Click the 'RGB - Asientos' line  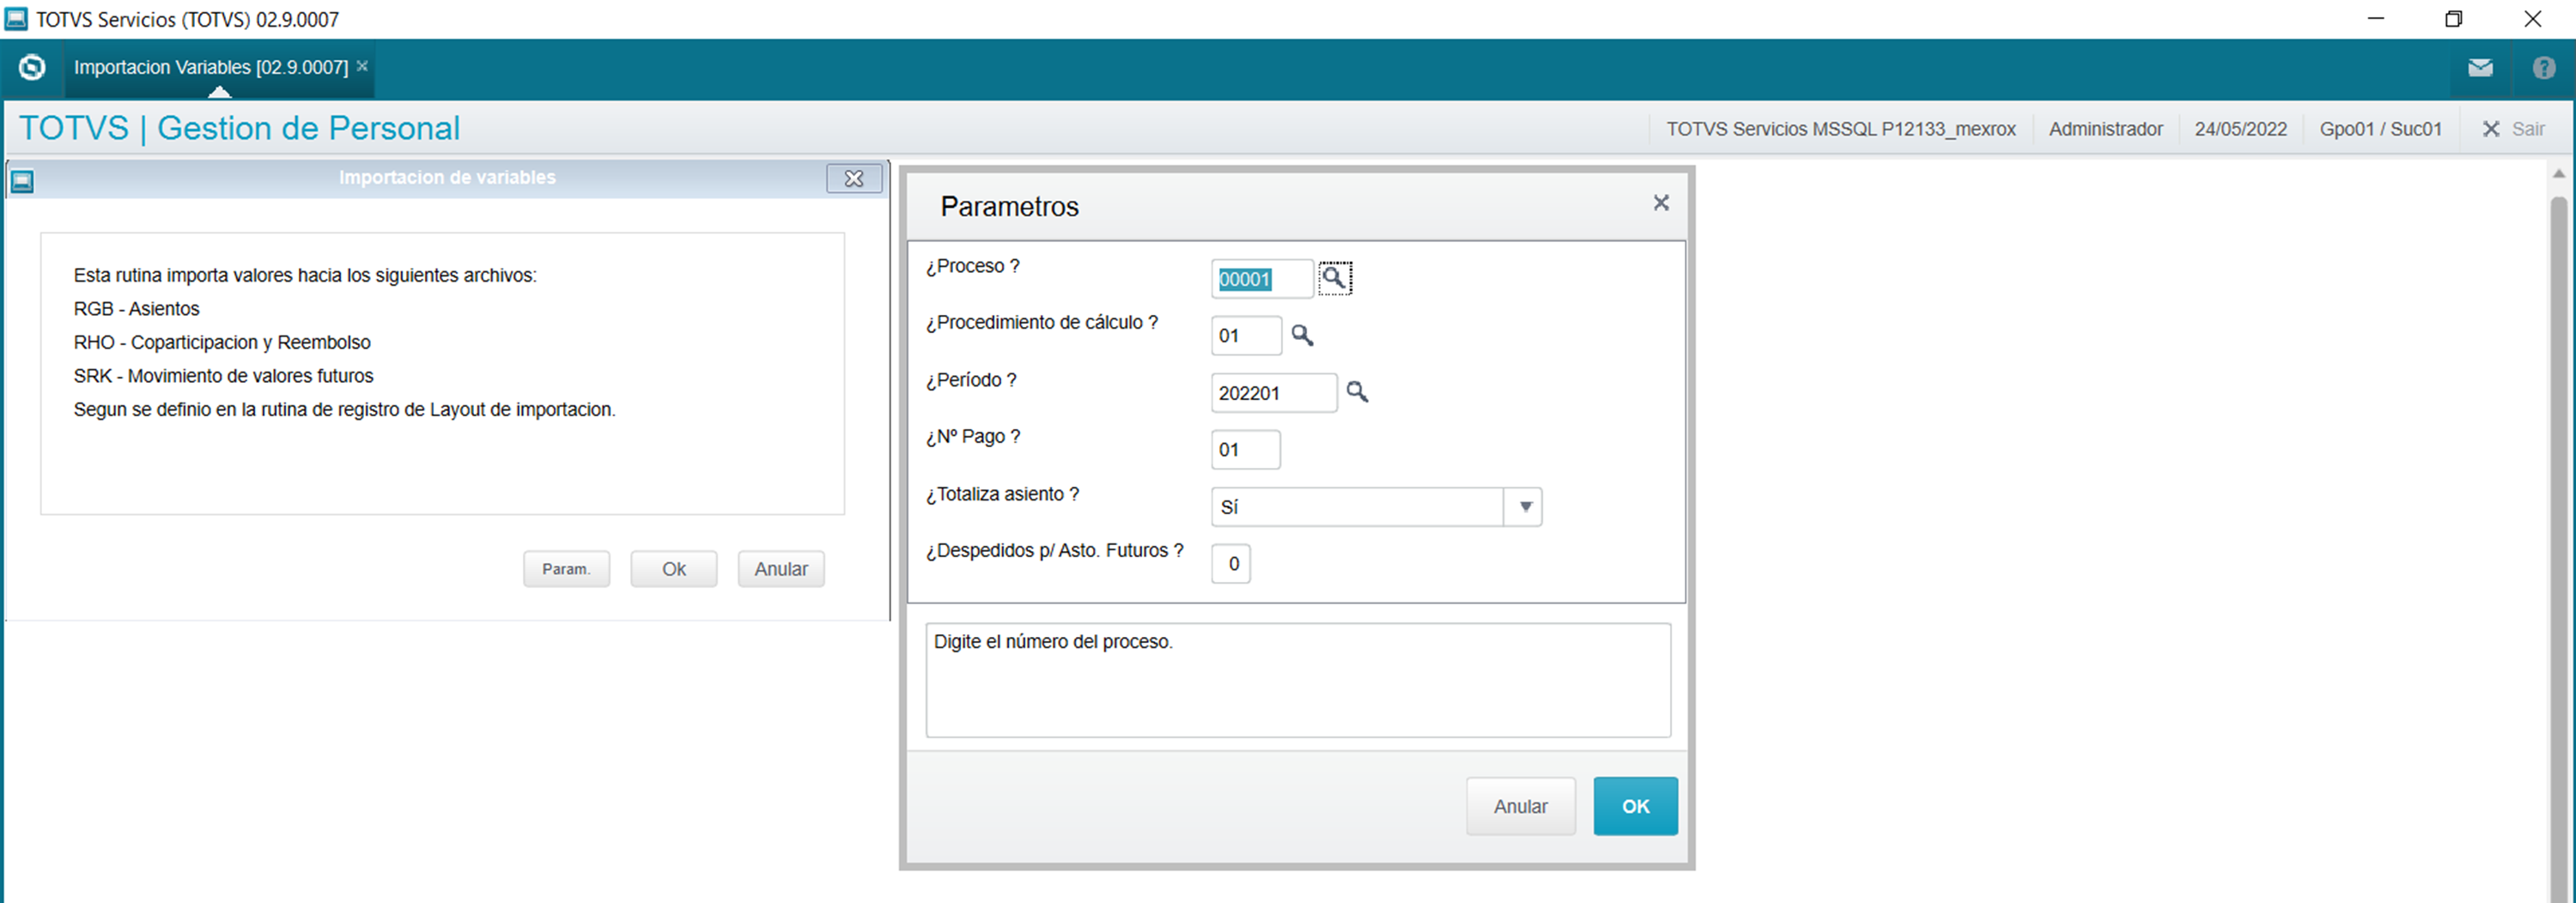click(136, 309)
